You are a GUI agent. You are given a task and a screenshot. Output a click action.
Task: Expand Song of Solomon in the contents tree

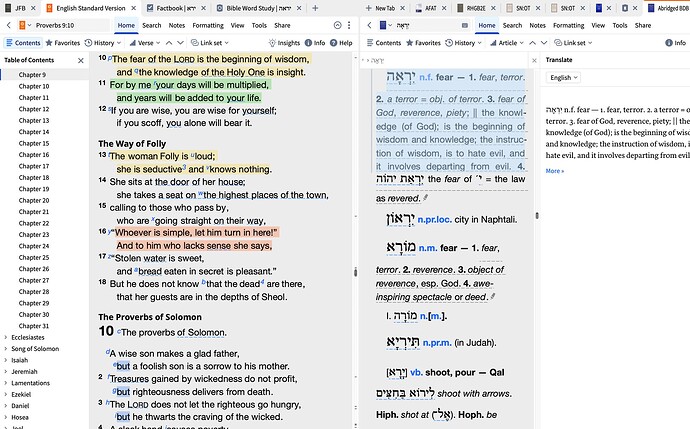(6, 349)
